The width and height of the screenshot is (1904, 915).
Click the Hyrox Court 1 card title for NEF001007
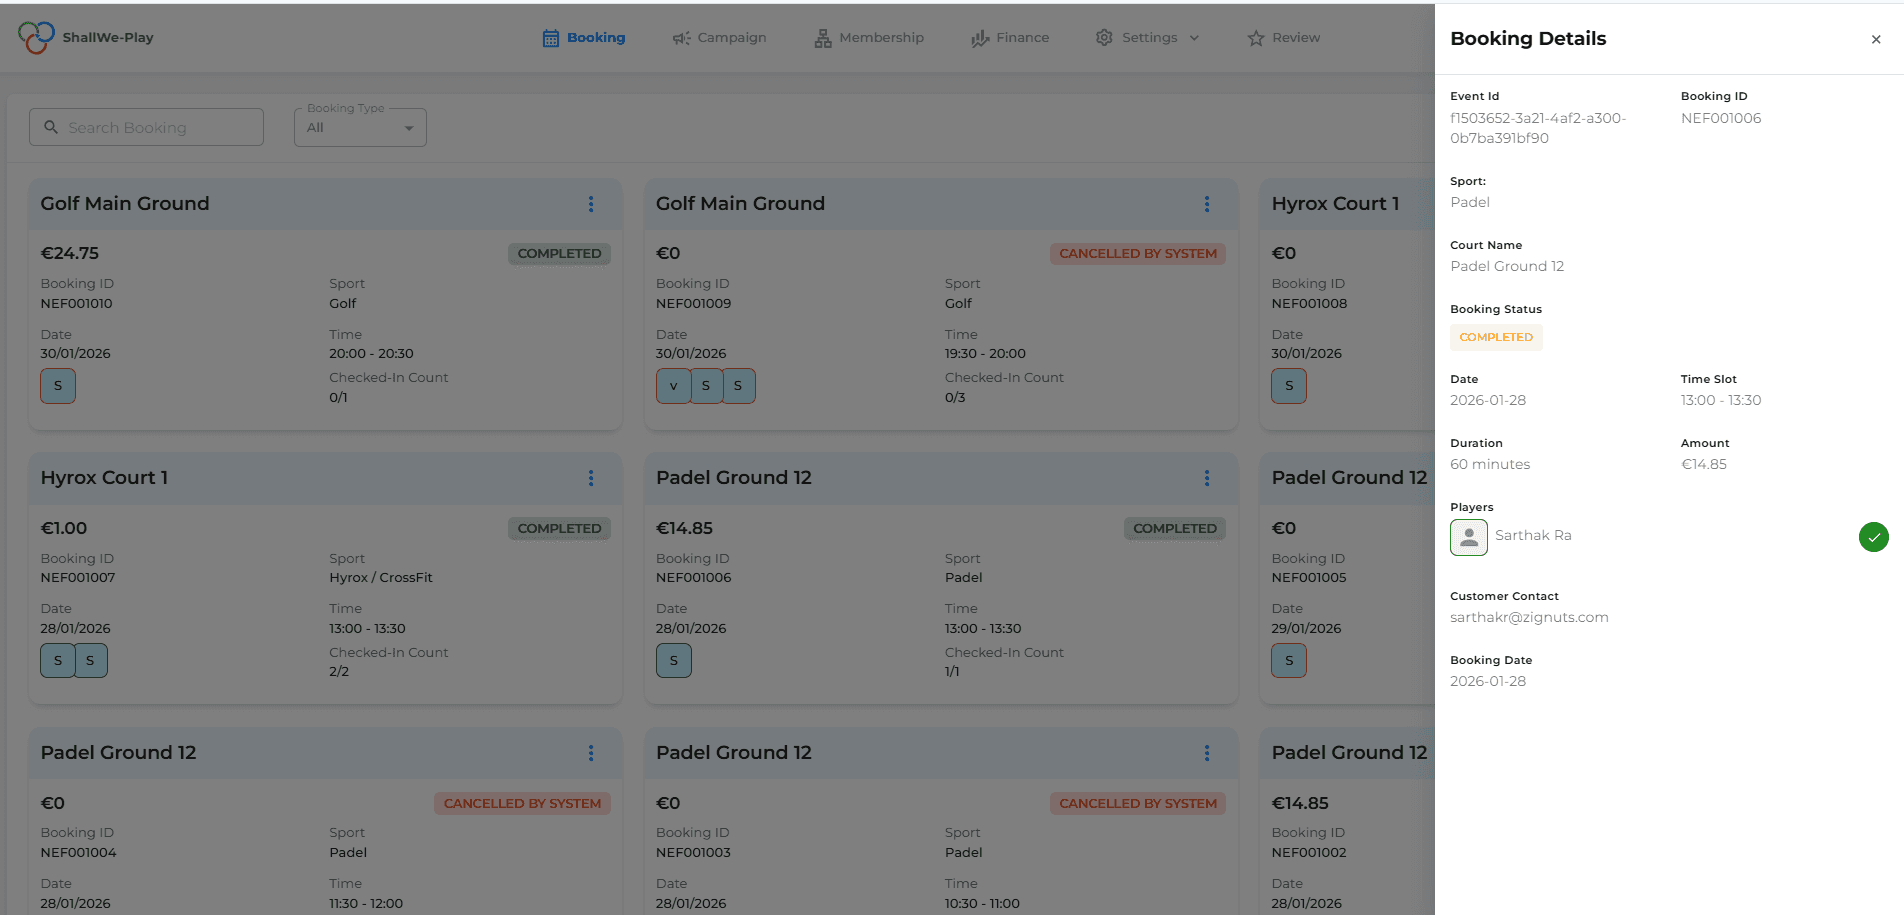(104, 478)
